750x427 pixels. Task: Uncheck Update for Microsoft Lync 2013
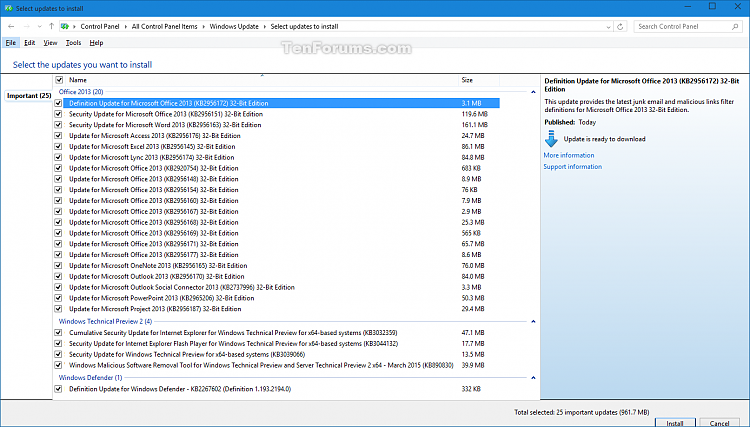pos(58,157)
